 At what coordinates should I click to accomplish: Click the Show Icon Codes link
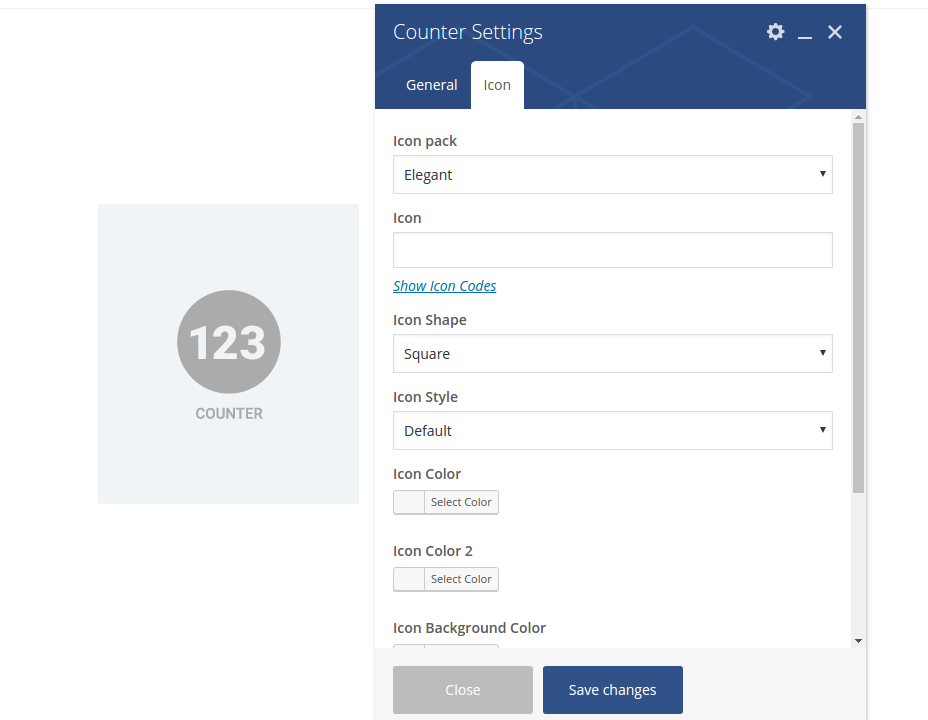444,286
